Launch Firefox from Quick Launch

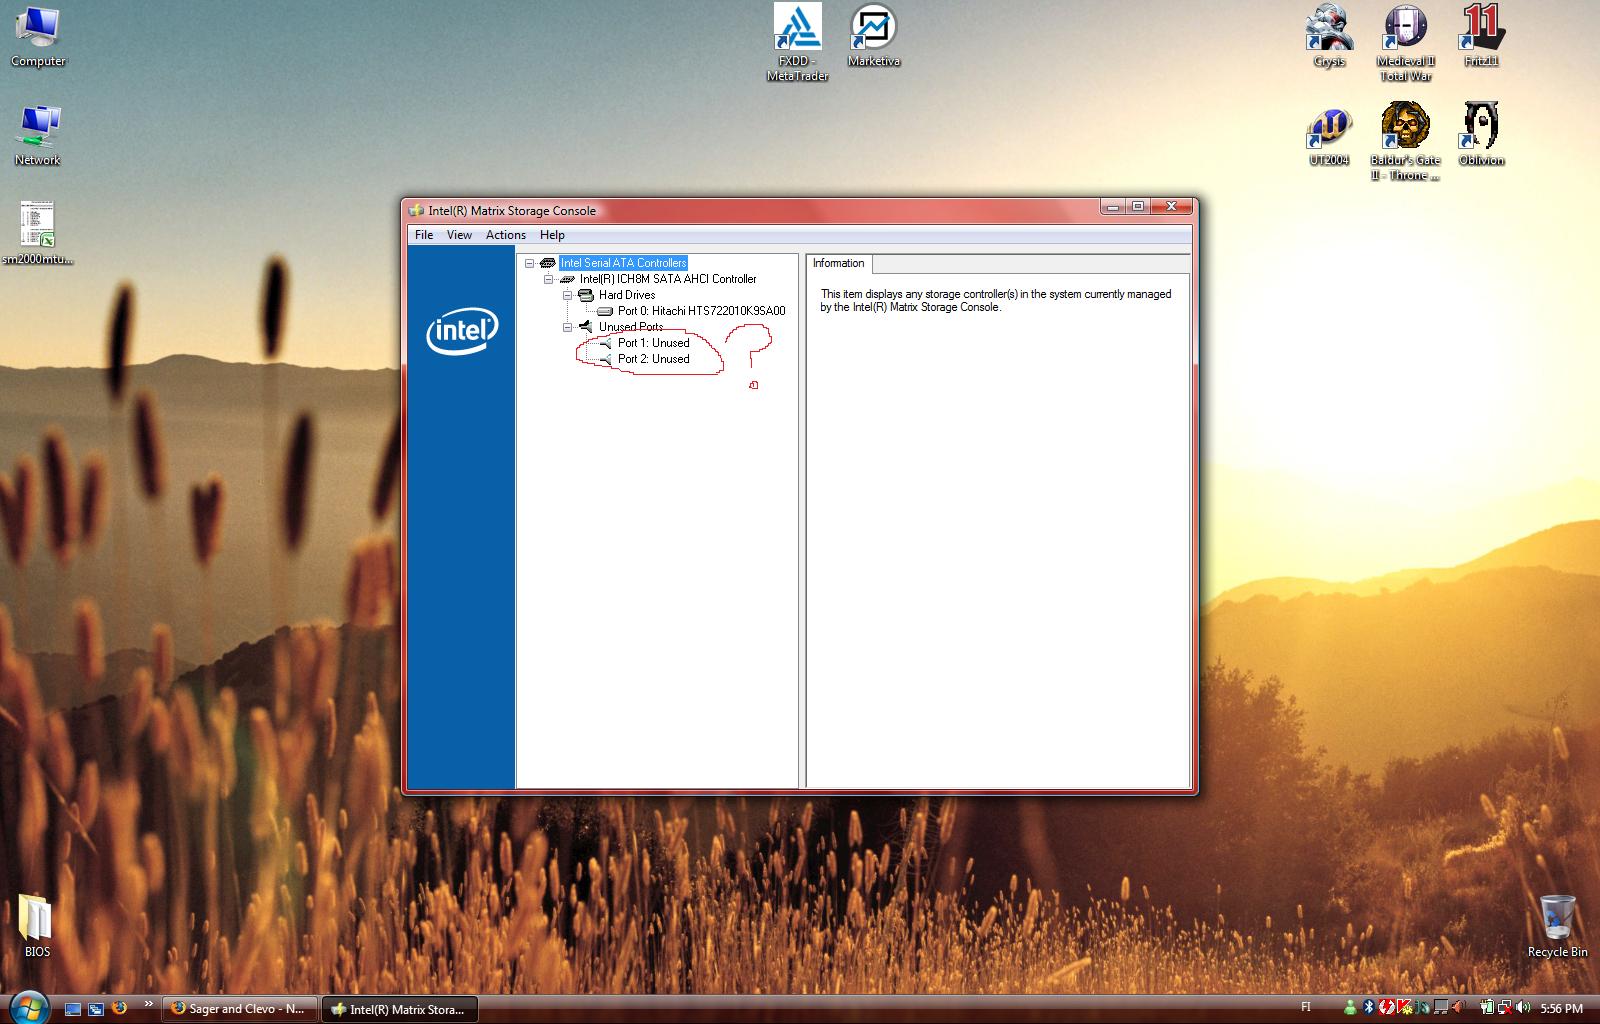(119, 1008)
